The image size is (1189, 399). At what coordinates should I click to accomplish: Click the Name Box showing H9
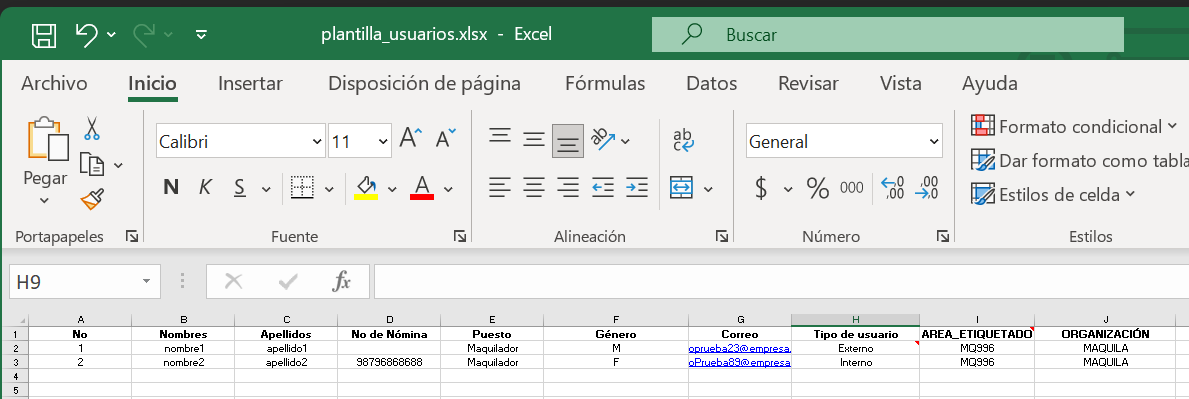coord(84,282)
